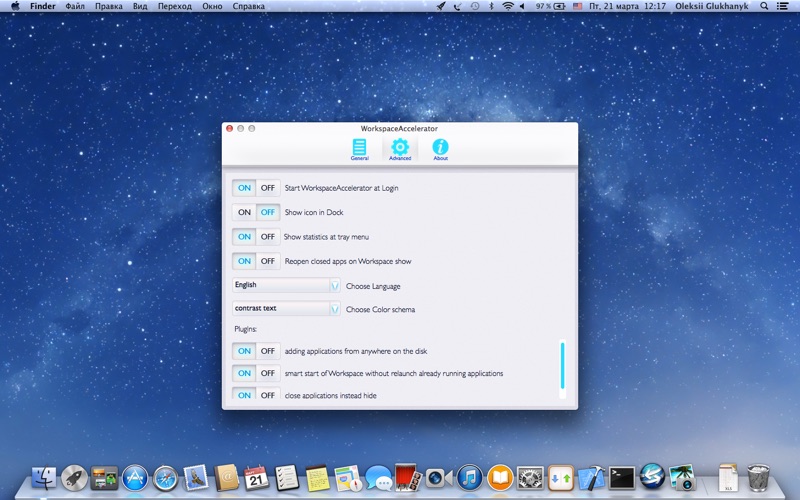This screenshot has height=500, width=800.
Task: Click the US flag input source
Action: click(578, 6)
